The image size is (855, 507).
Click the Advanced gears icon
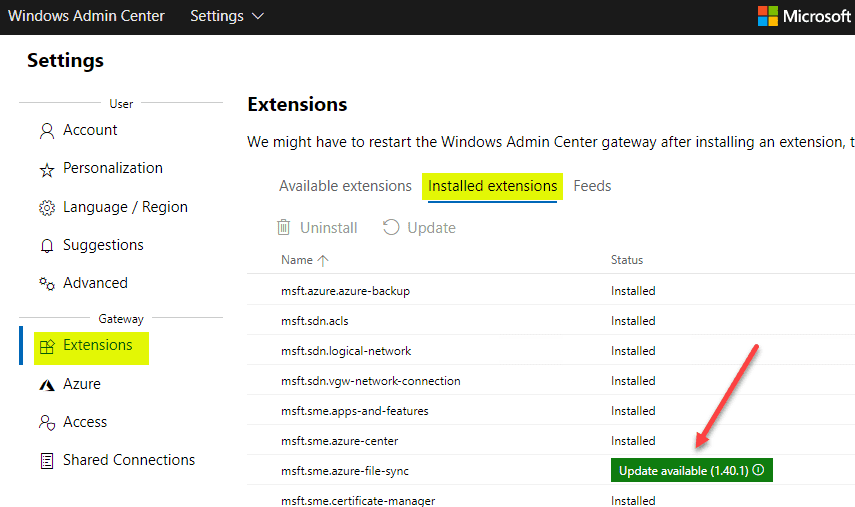pyautogui.click(x=46, y=284)
